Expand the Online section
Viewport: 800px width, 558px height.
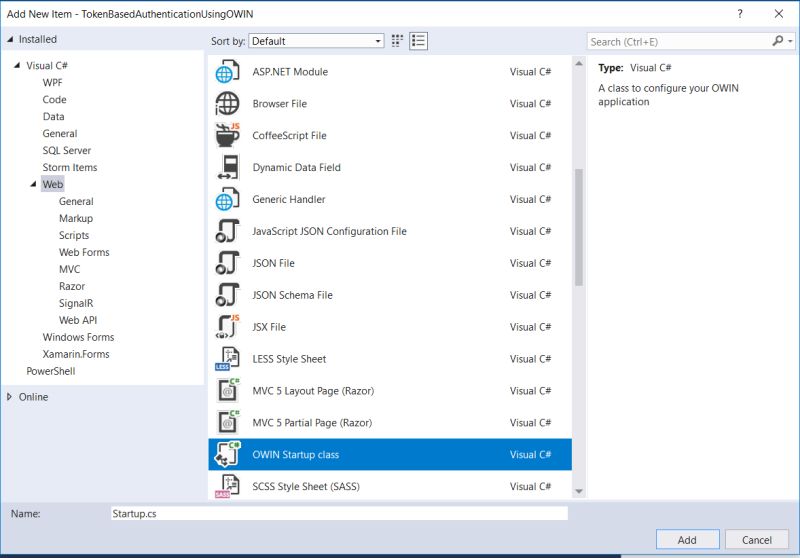pyautogui.click(x=9, y=397)
